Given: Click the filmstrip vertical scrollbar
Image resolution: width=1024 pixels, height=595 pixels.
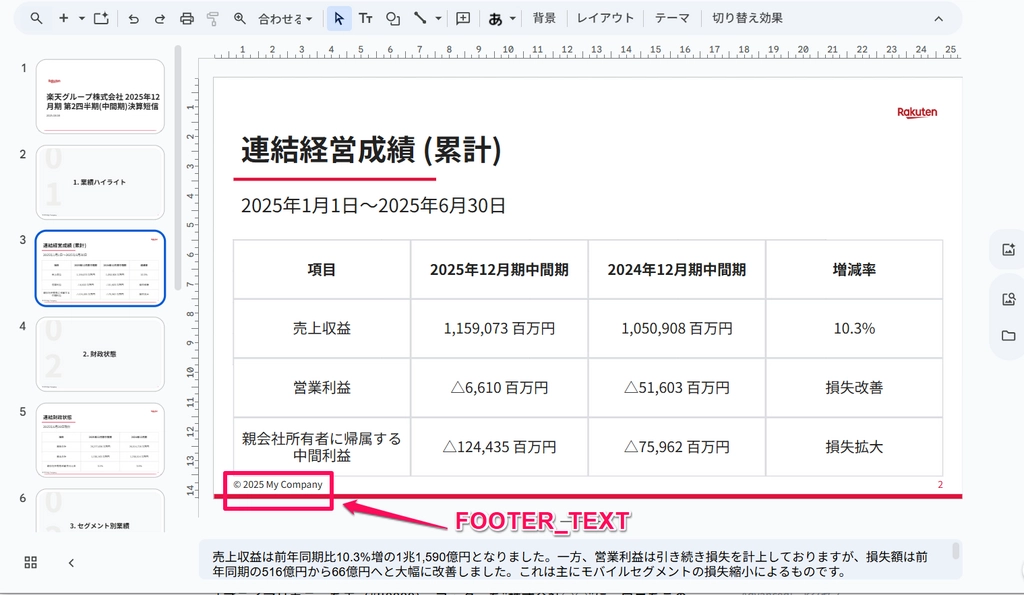Looking at the screenshot, I should click(x=178, y=168).
